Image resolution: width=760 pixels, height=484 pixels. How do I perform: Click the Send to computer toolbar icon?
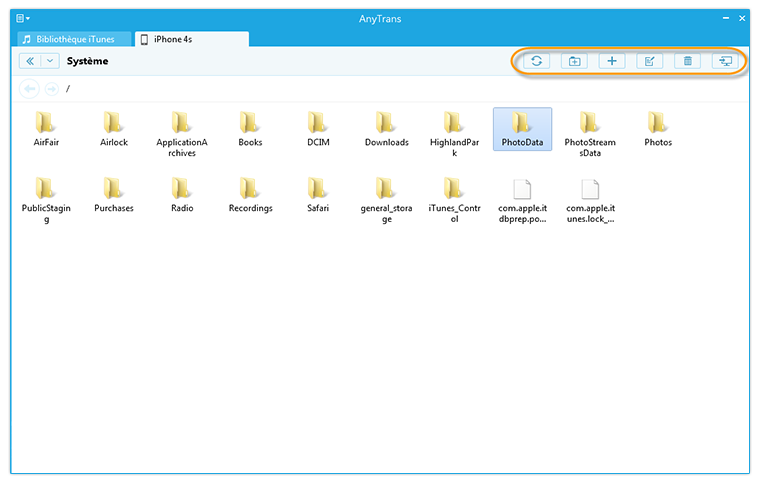(725, 61)
